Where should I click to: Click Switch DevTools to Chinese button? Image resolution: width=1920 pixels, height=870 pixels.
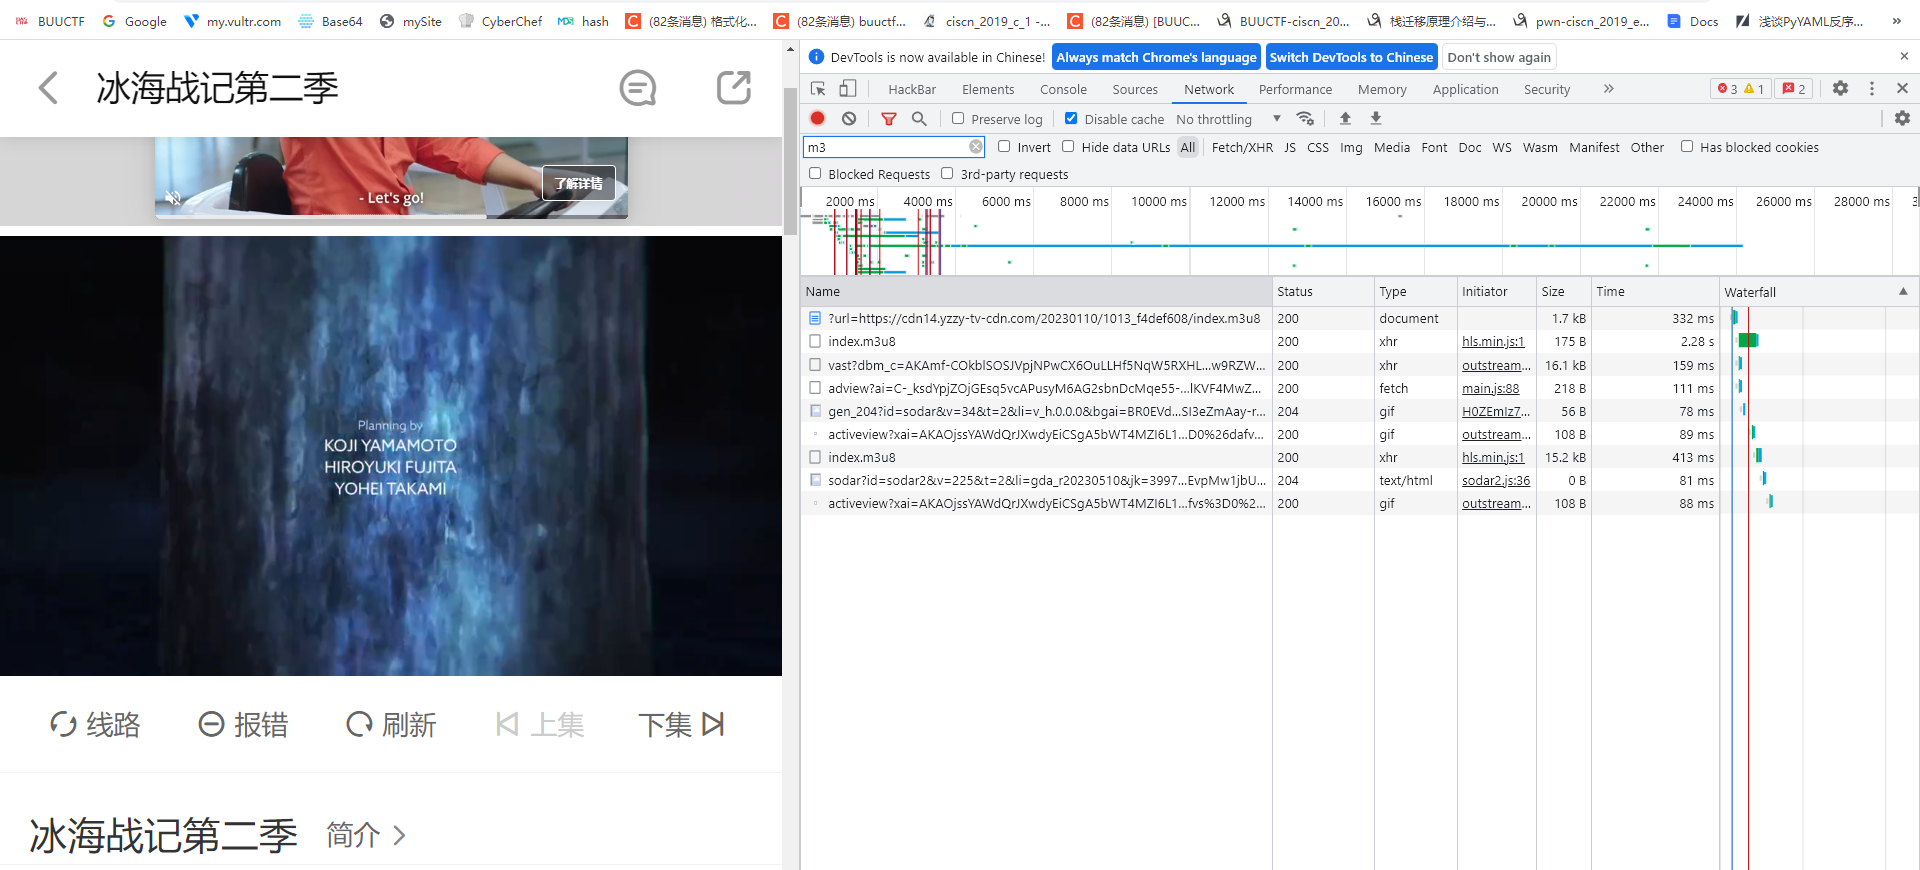[1351, 57]
